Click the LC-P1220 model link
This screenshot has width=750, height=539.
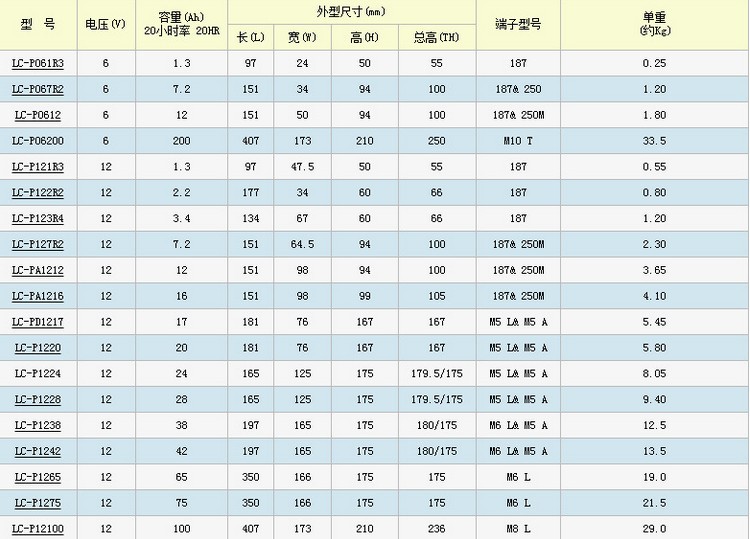click(38, 348)
